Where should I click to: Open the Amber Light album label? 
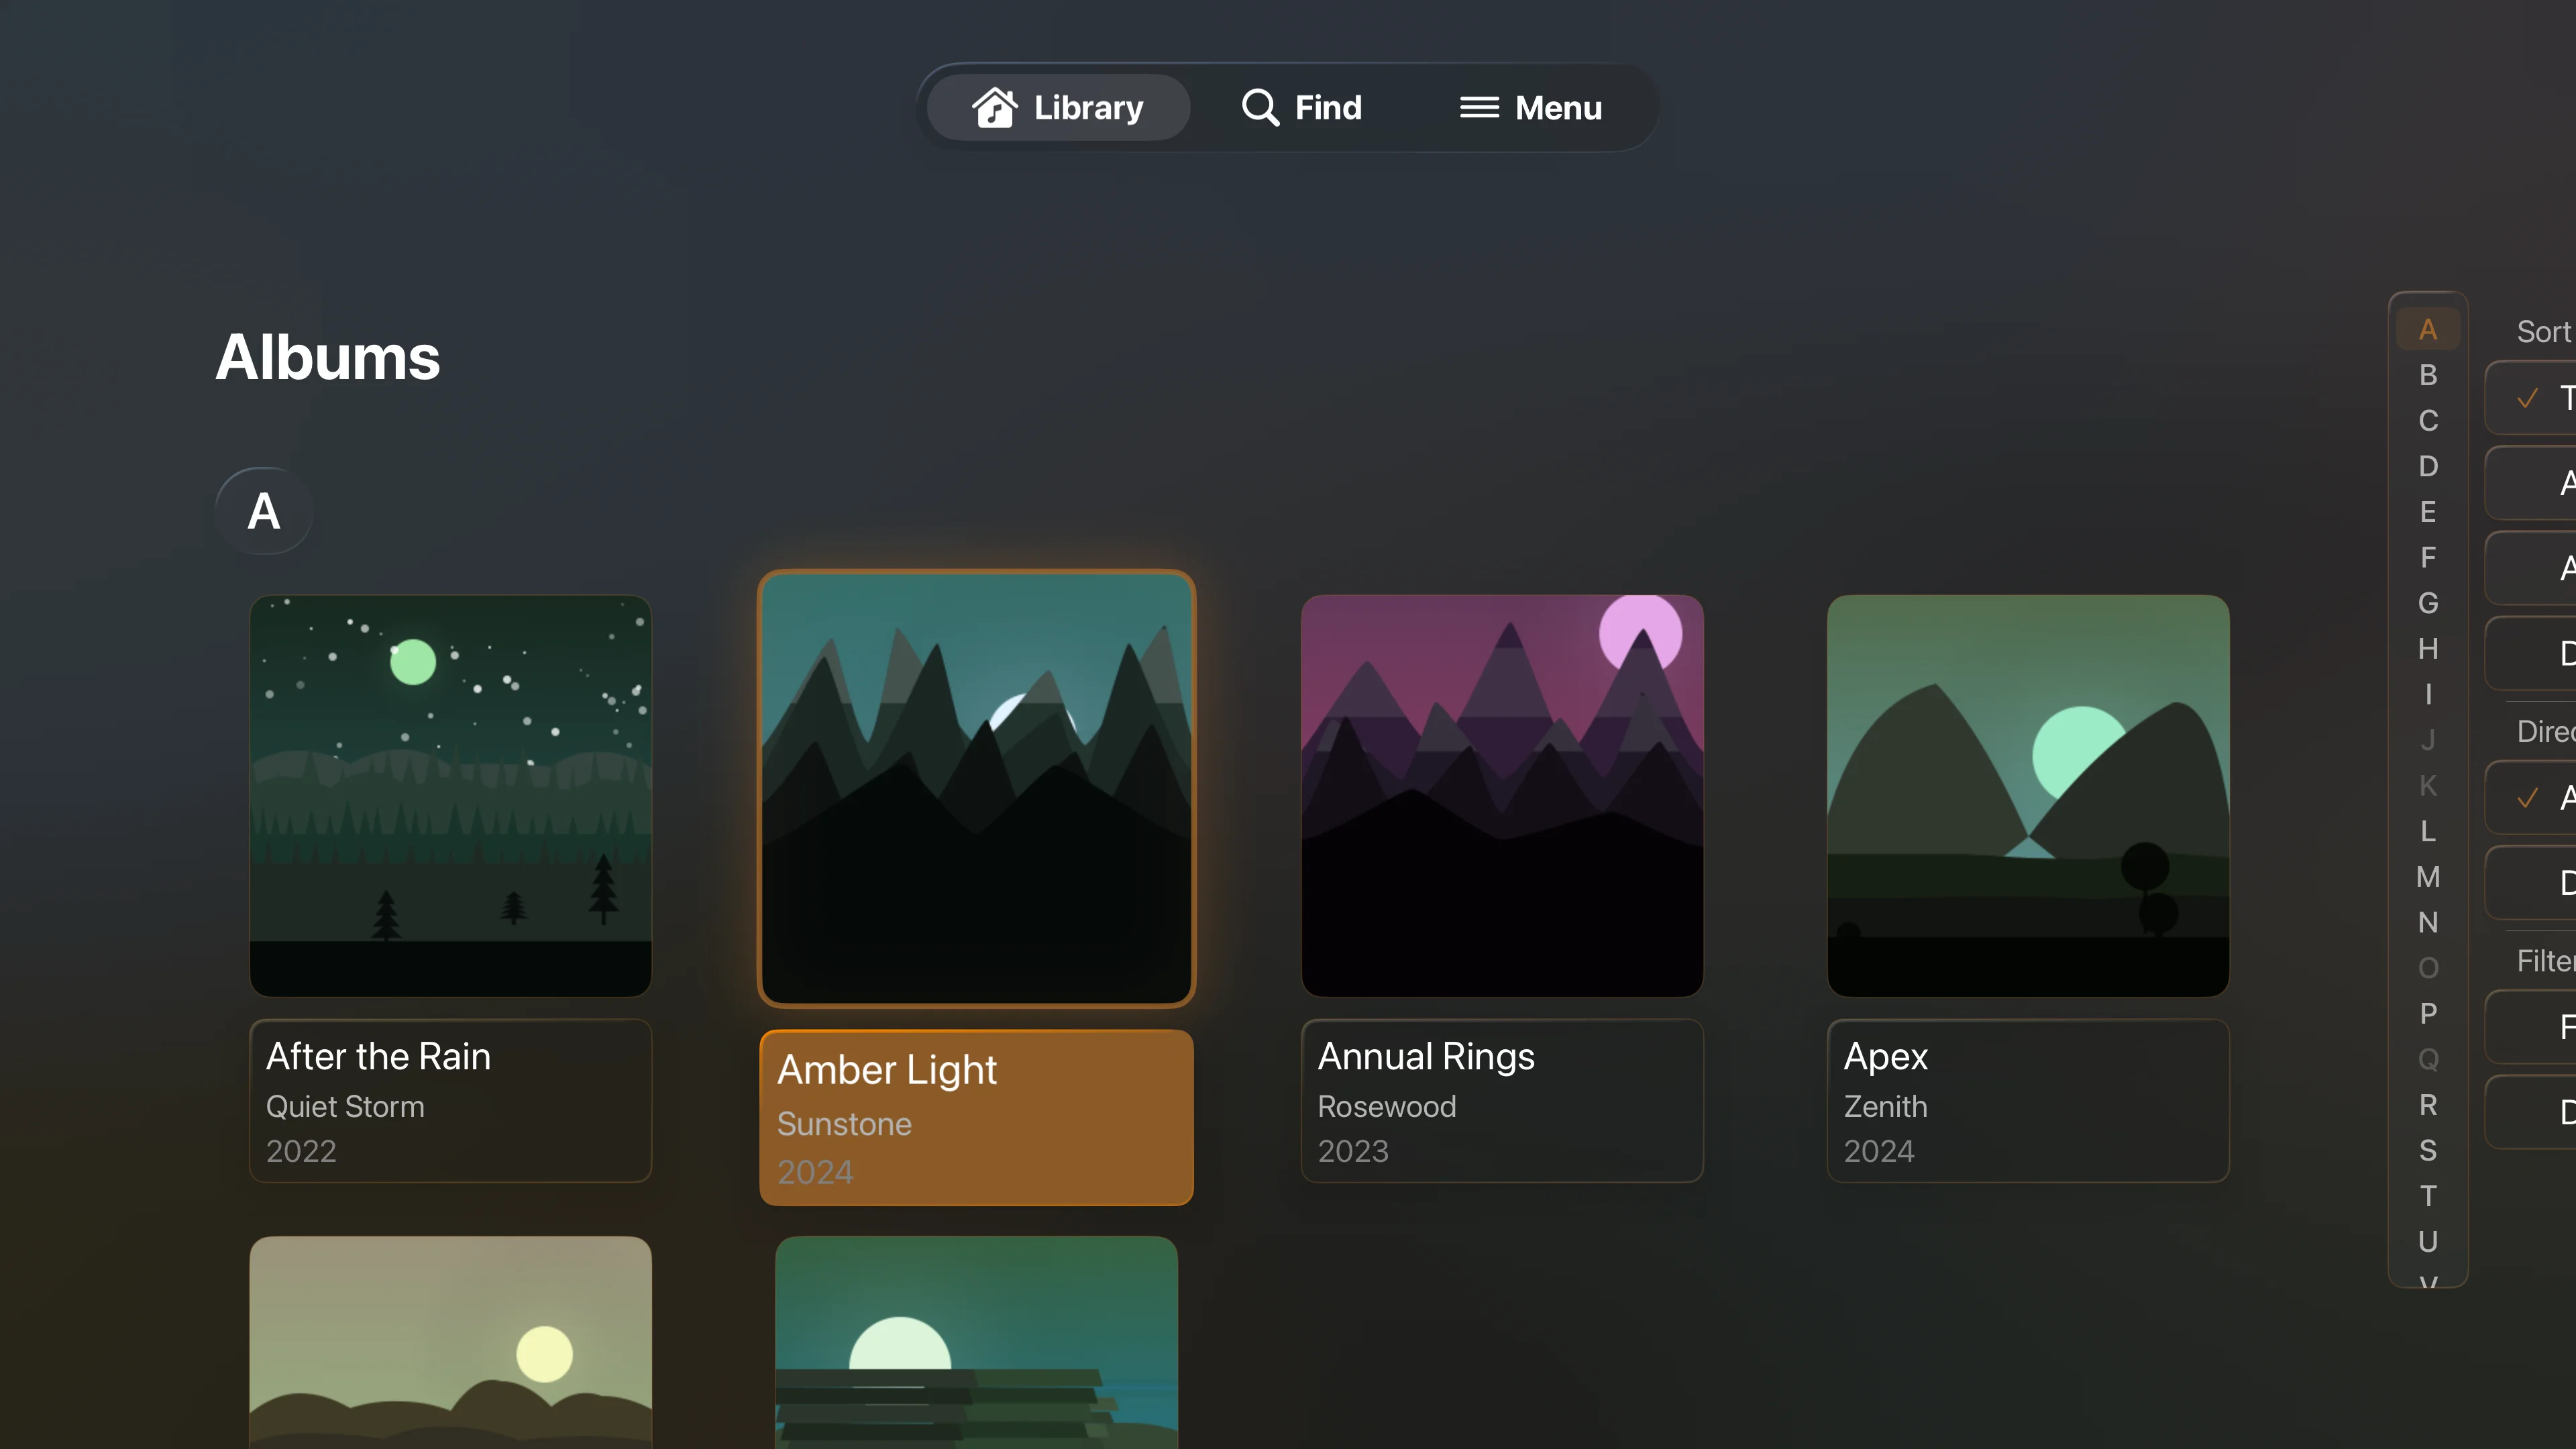[976, 1118]
